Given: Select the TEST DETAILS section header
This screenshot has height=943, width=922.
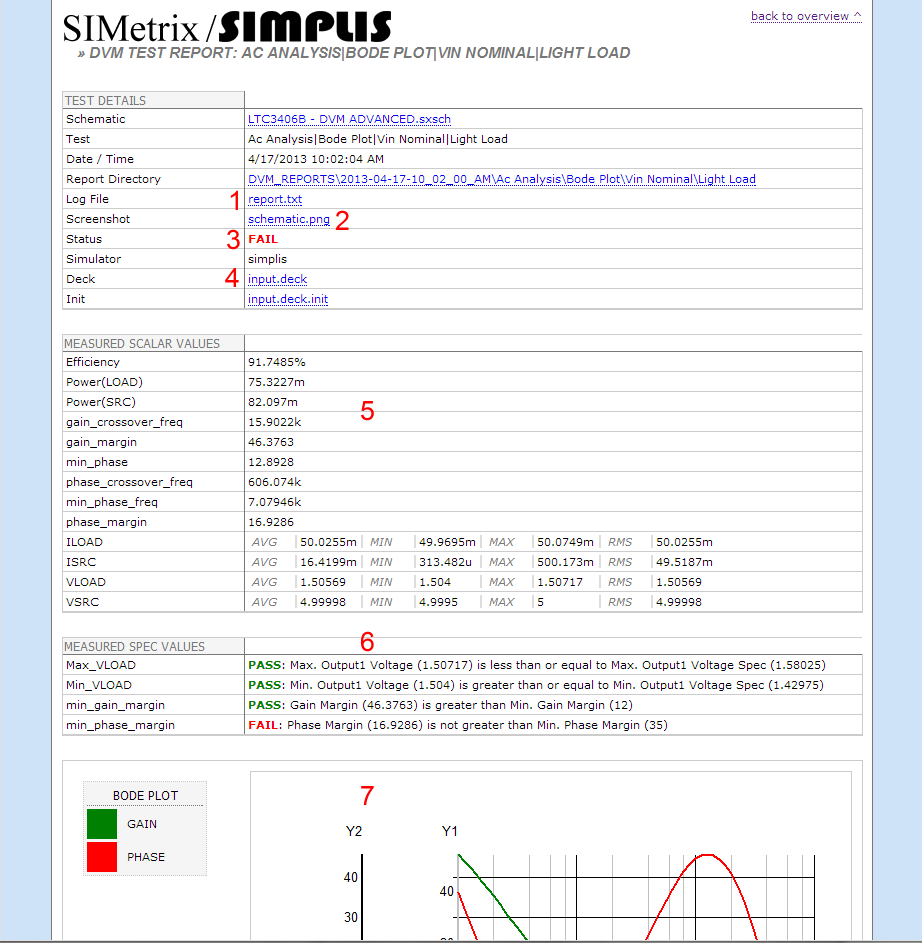Looking at the screenshot, I should 107,99.
